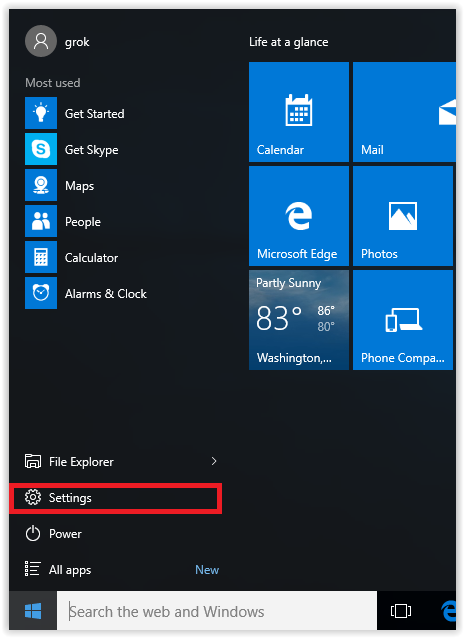This screenshot has height=638, width=464.
Task: Open the Calendar live tile
Action: tap(299, 112)
